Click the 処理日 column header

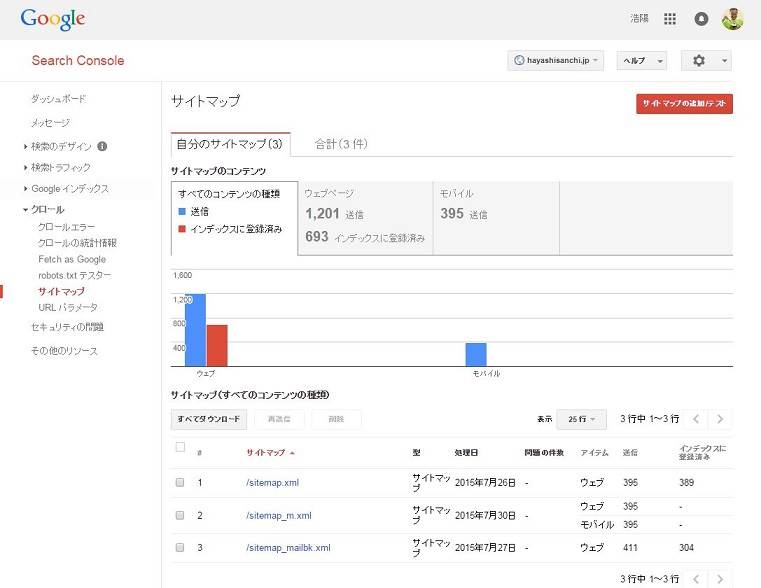pyautogui.click(x=466, y=453)
